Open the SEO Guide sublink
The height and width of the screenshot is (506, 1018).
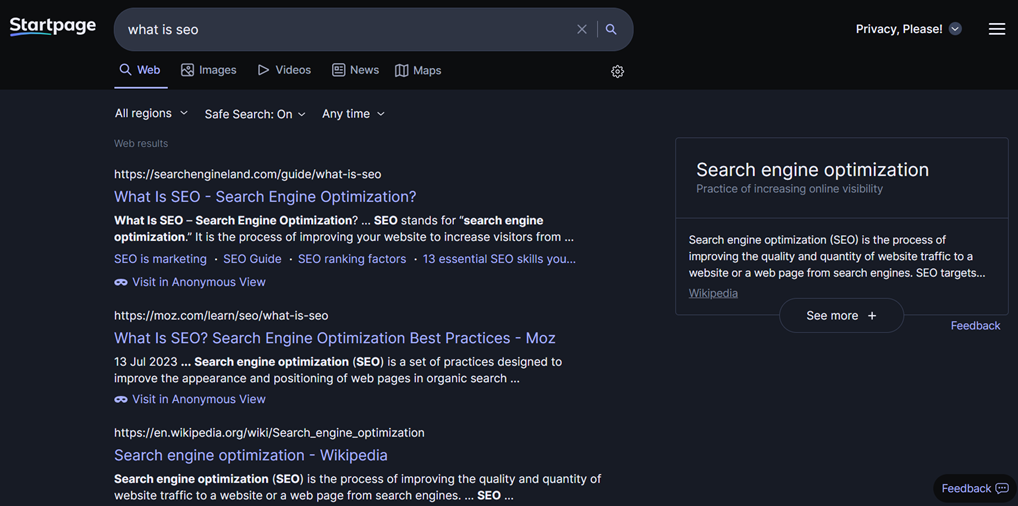tap(253, 259)
